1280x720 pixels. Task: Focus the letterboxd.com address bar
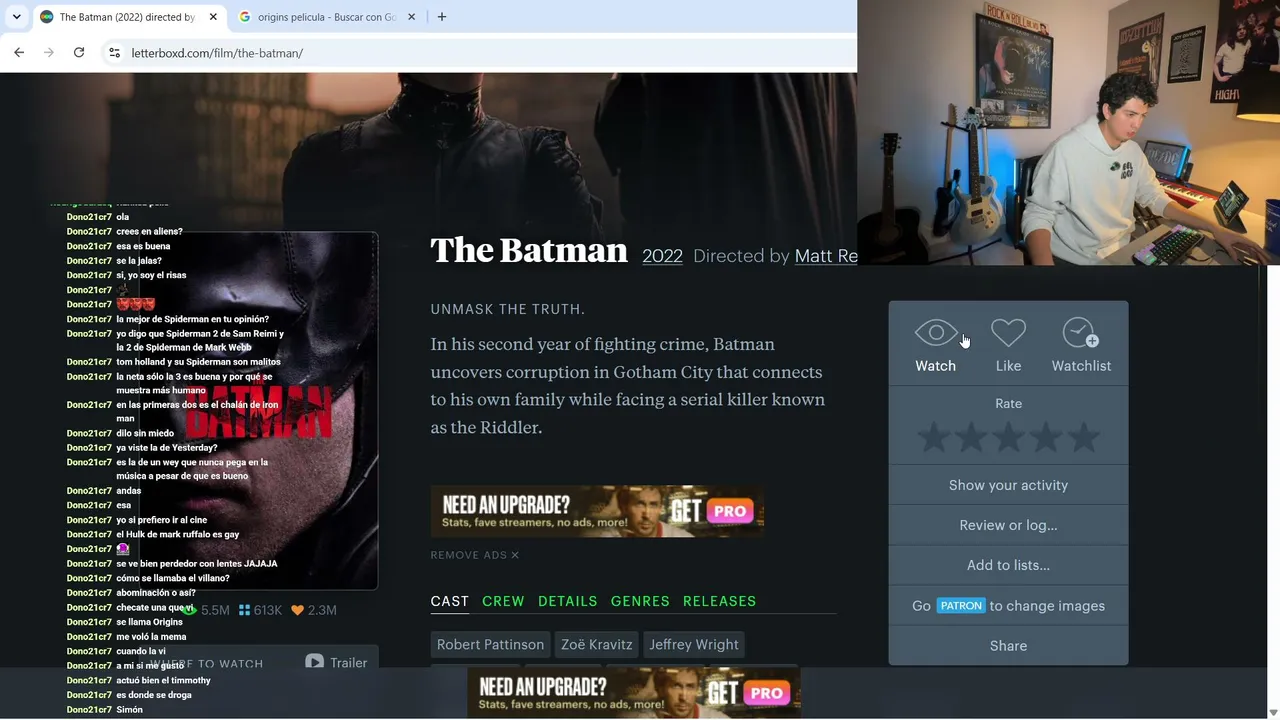coord(480,53)
